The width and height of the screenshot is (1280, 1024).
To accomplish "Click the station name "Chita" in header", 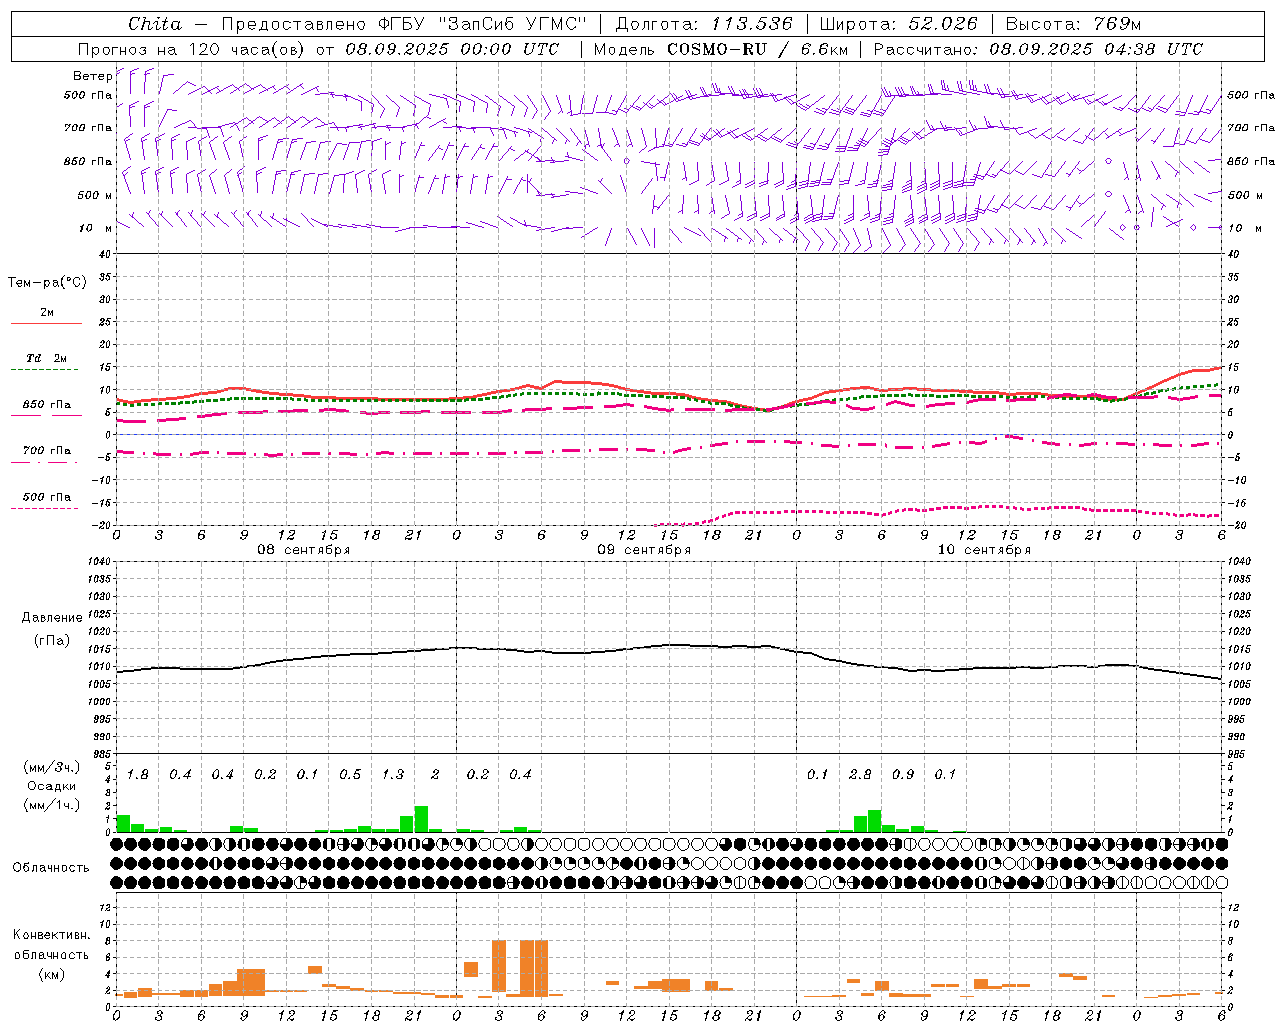I will (x=155, y=24).
